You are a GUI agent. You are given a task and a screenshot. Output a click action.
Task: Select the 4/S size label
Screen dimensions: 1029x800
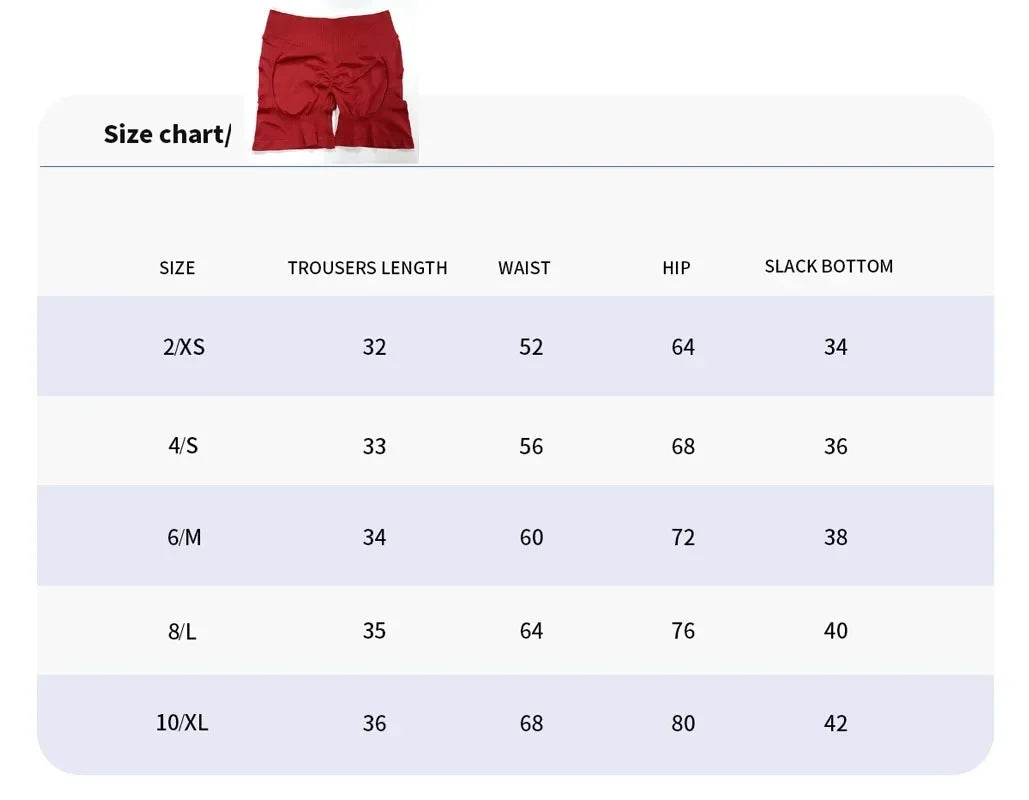[183, 446]
